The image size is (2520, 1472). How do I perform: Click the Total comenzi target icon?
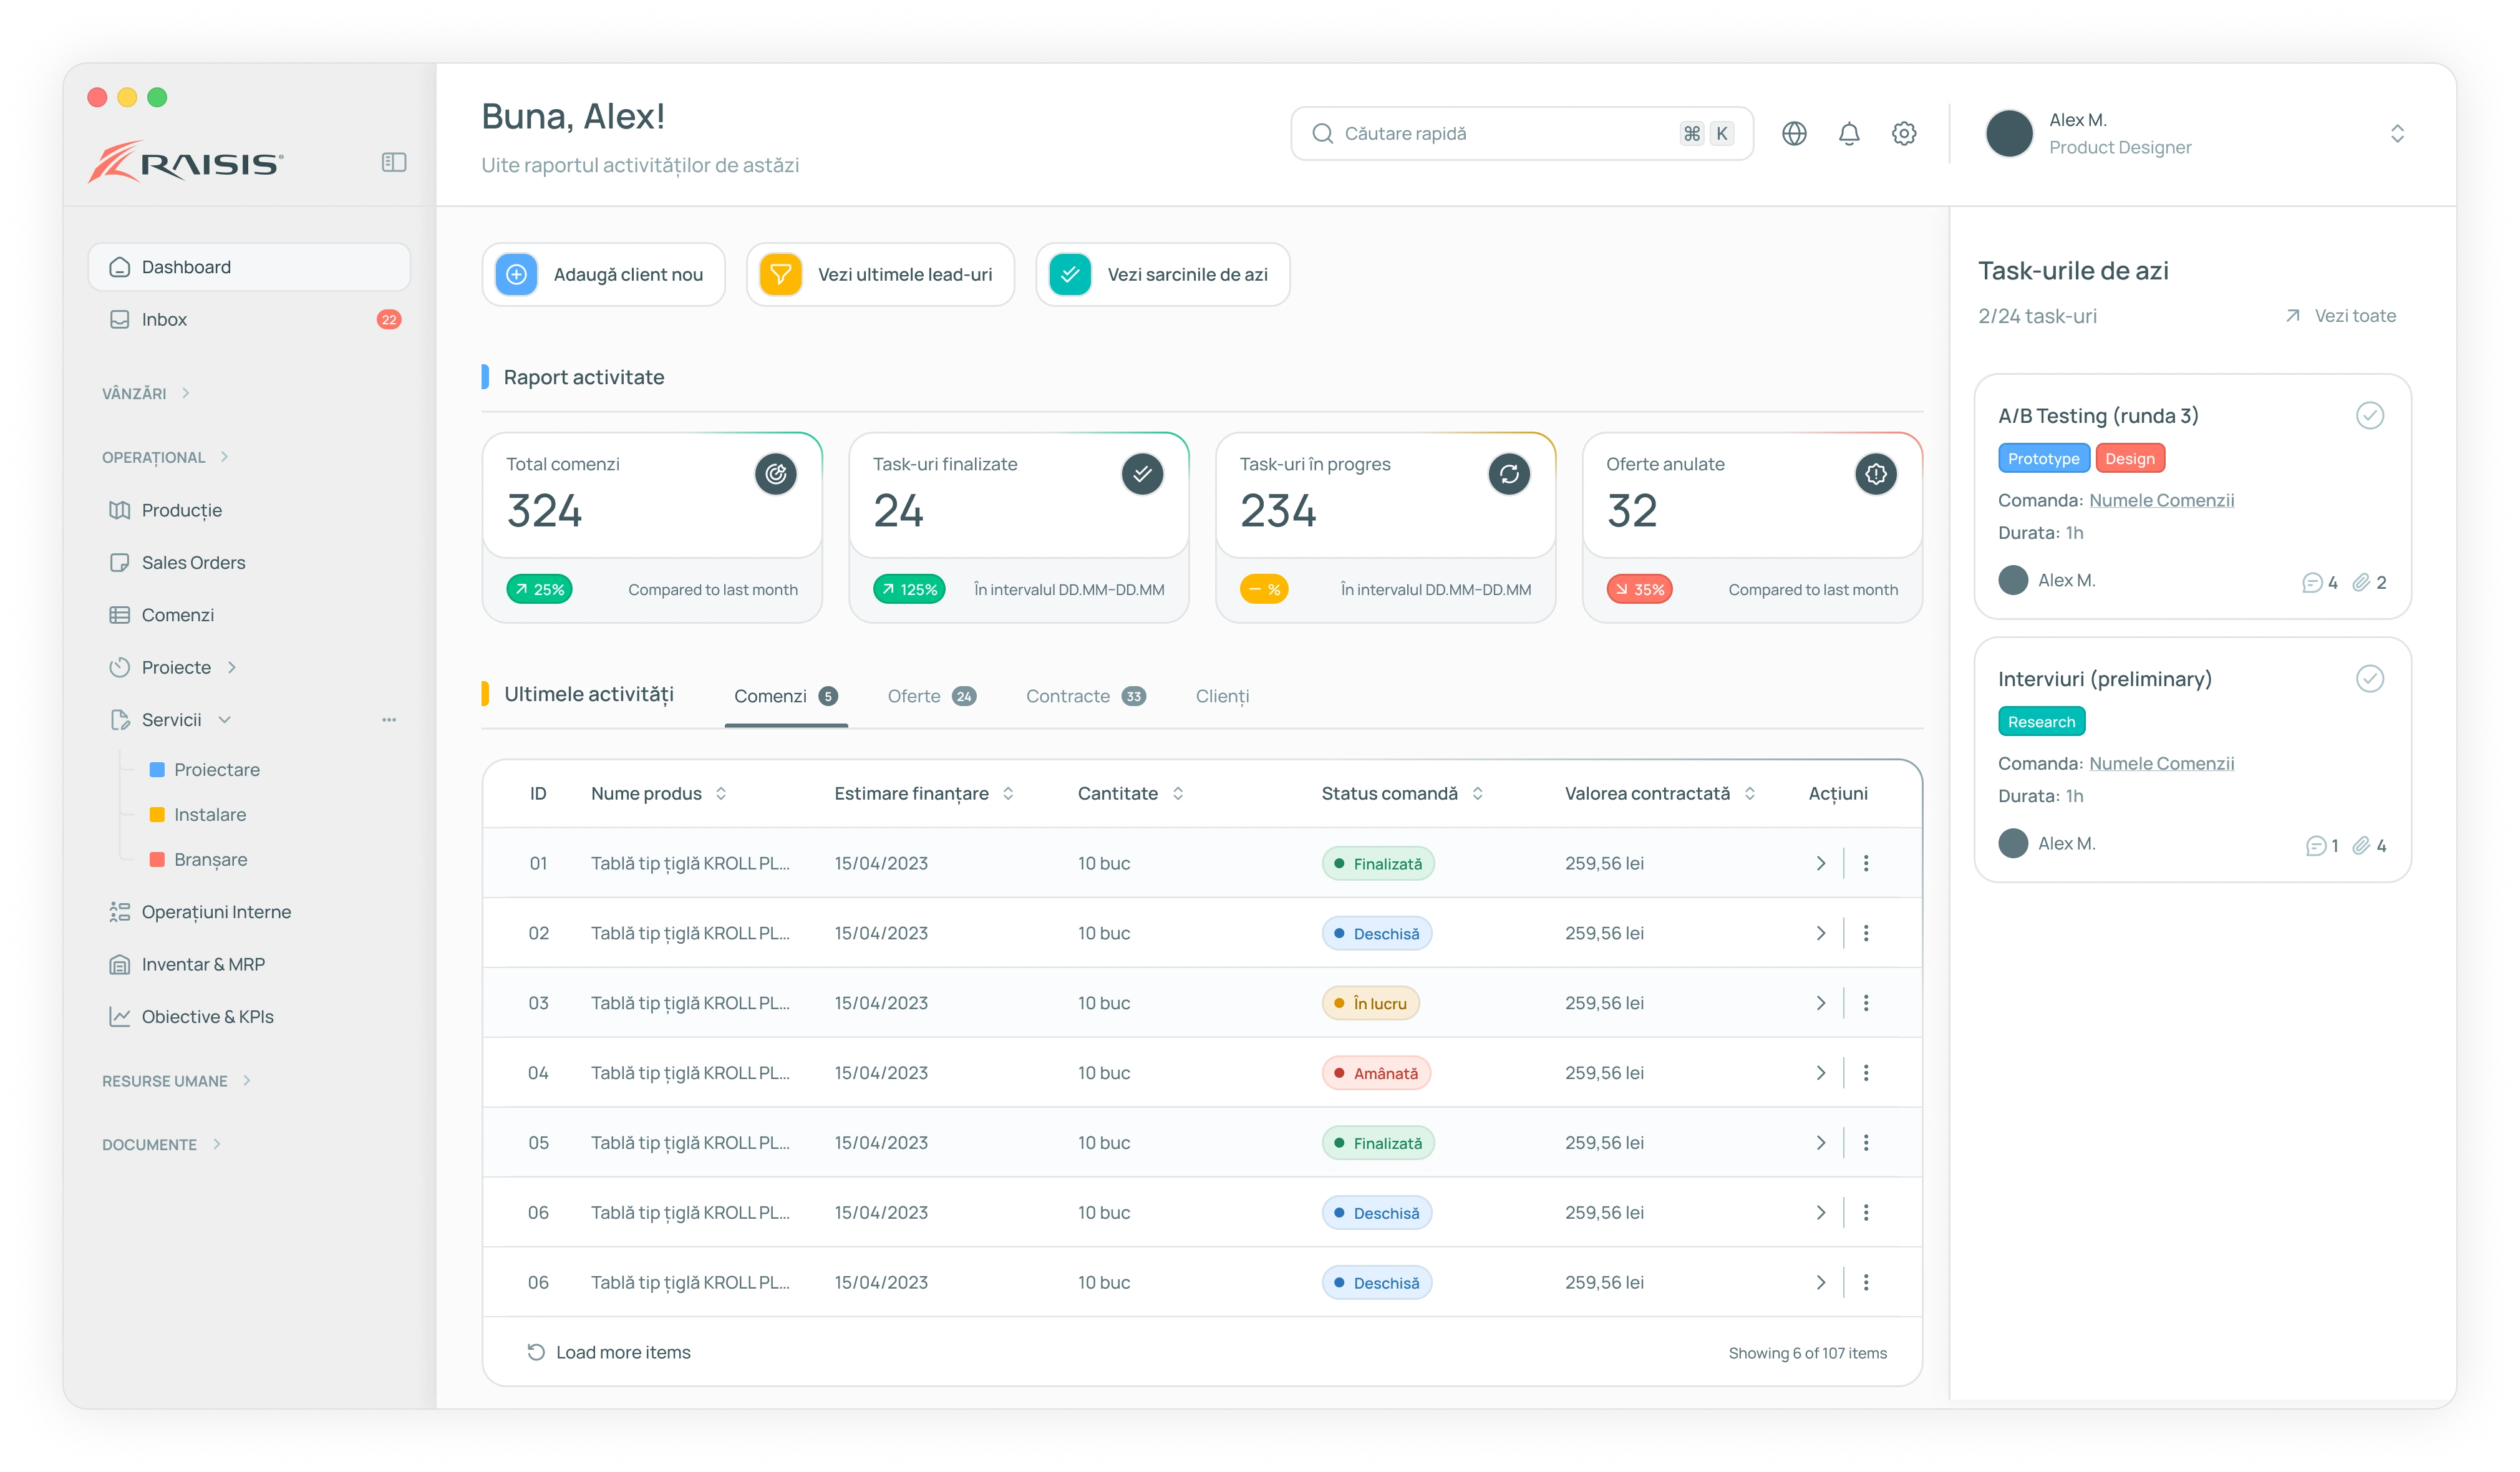[776, 474]
